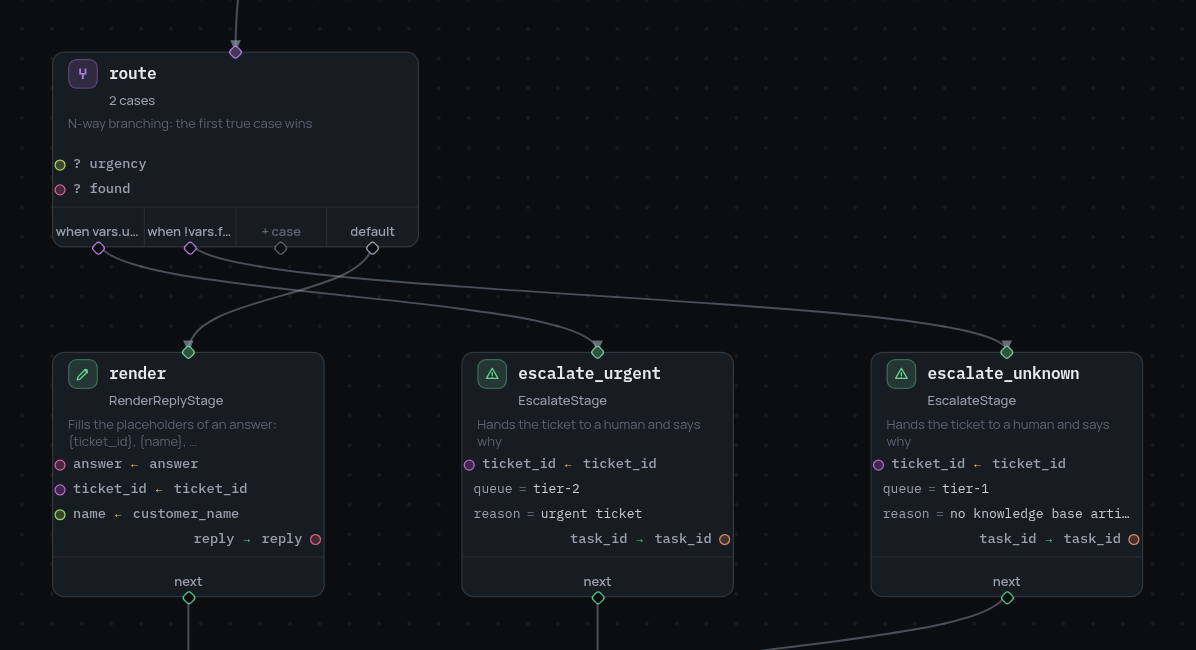Click the input port atop the render node
Image resolution: width=1196 pixels, height=650 pixels.
pyautogui.click(x=188, y=352)
